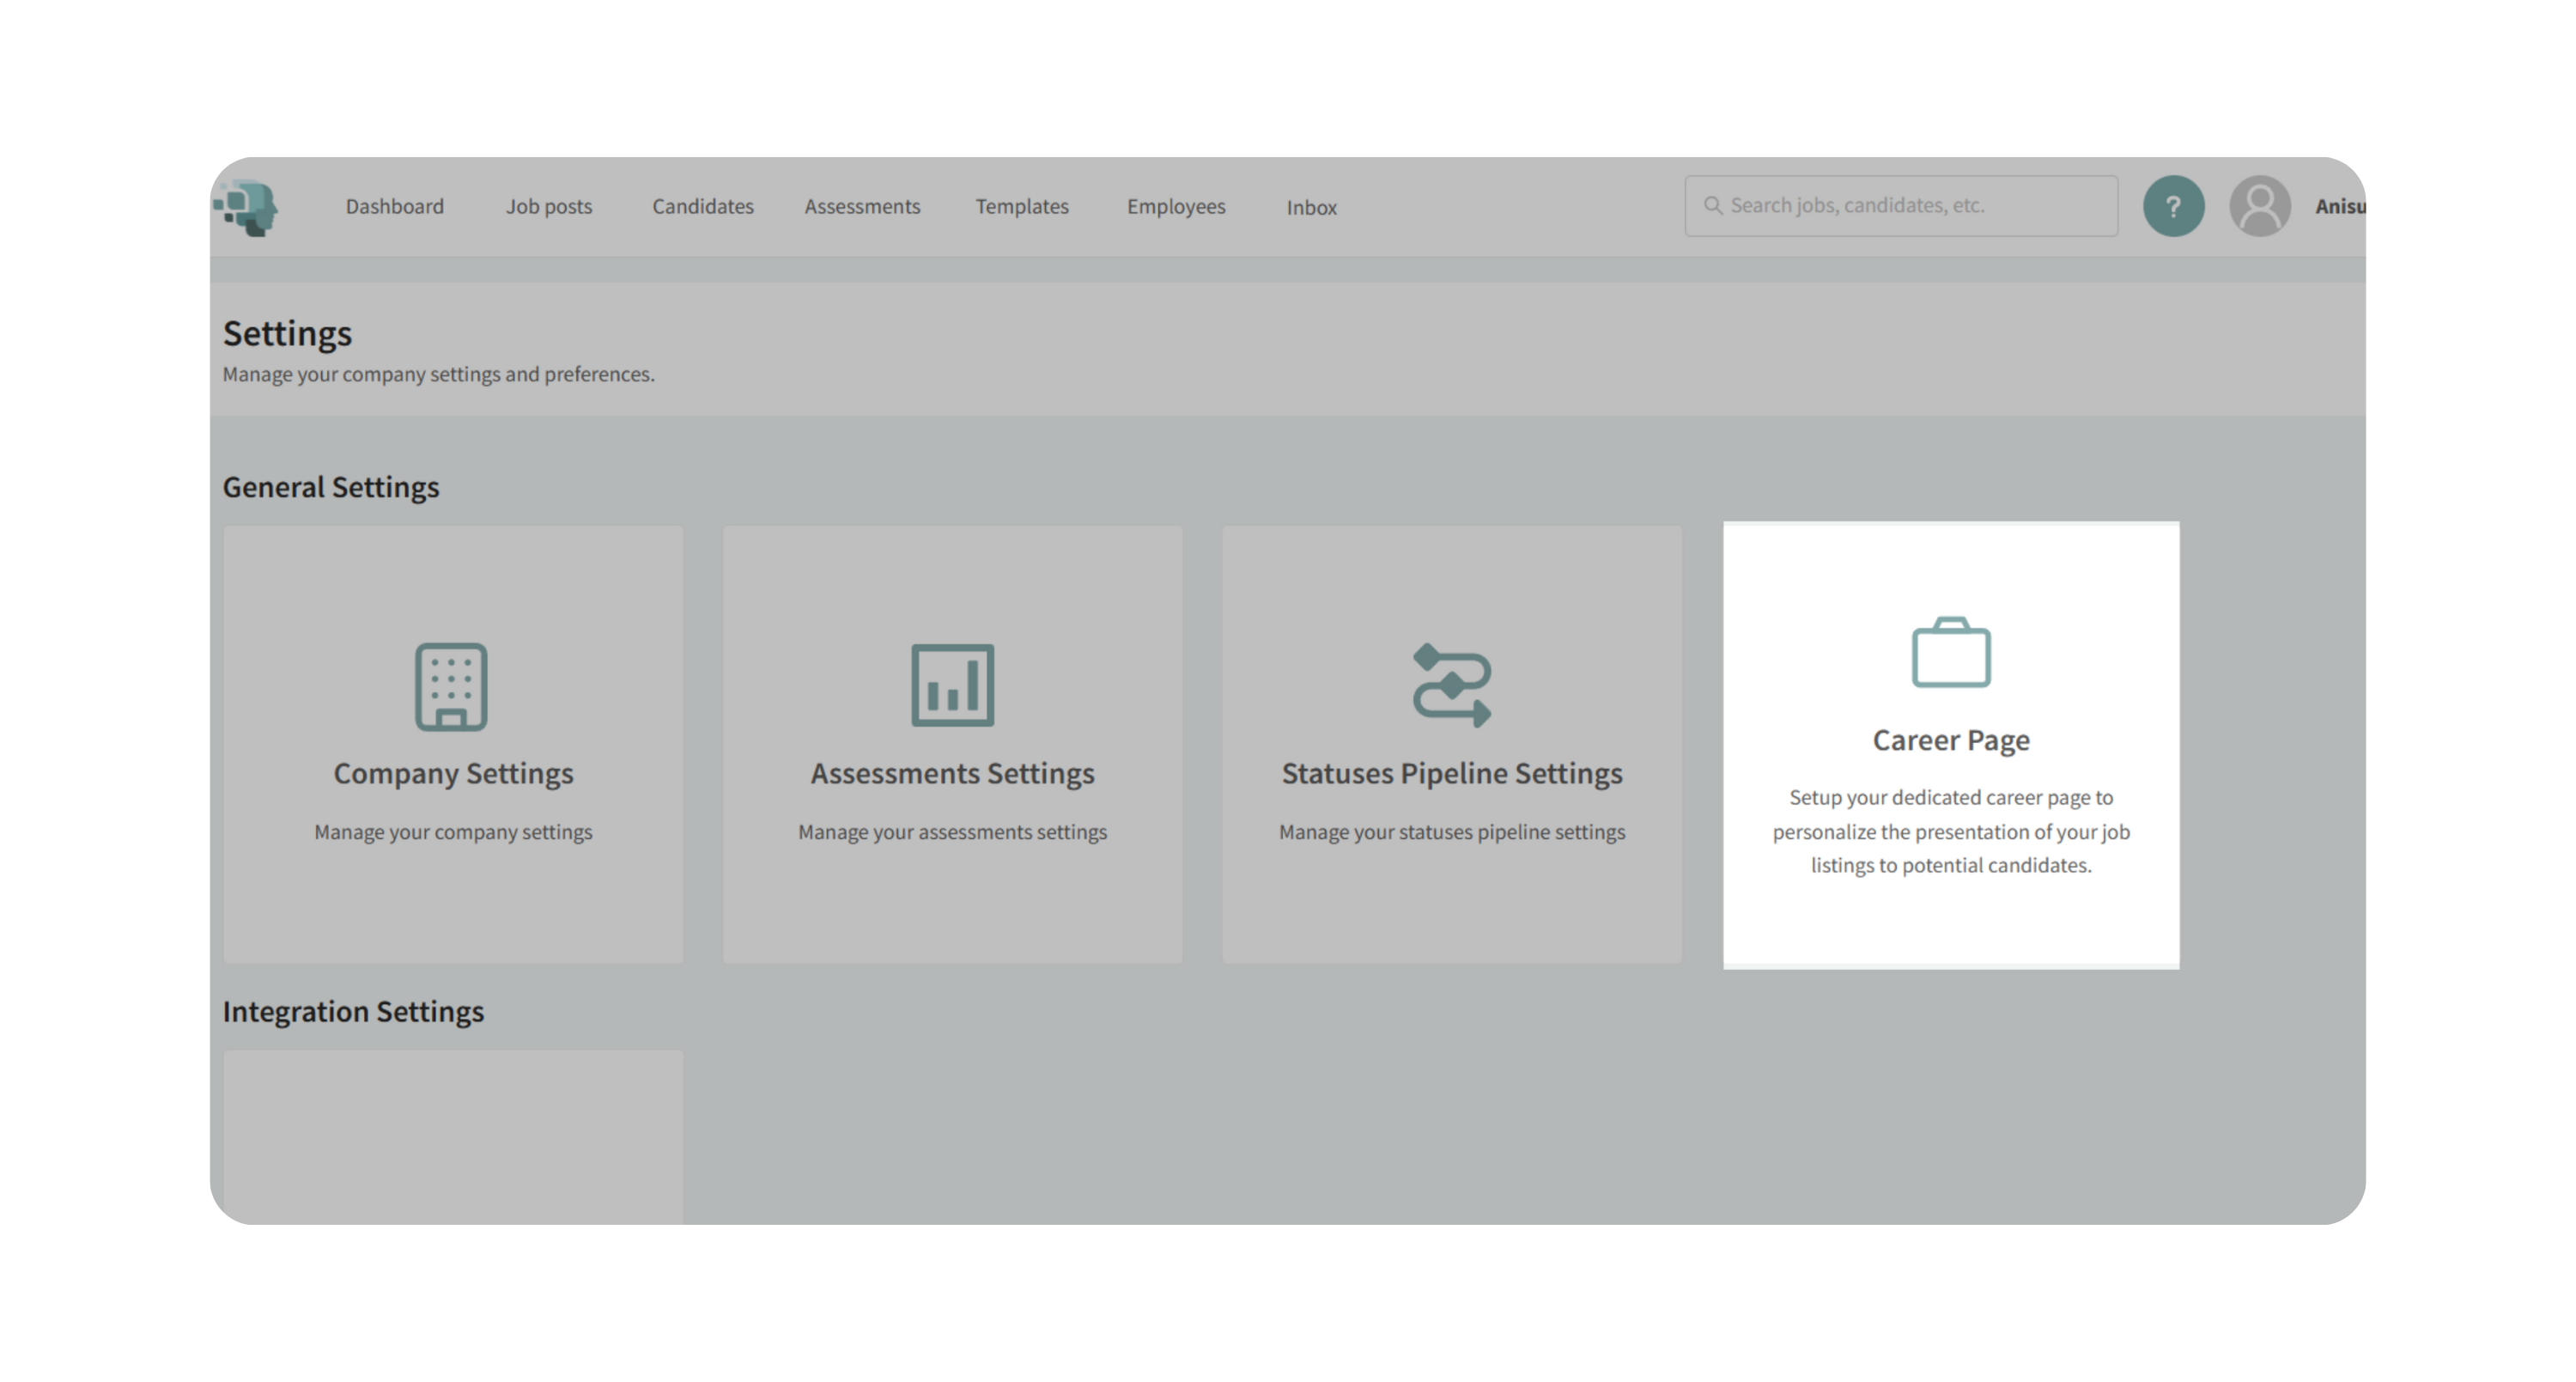Click the Company Settings building icon

tap(451, 686)
